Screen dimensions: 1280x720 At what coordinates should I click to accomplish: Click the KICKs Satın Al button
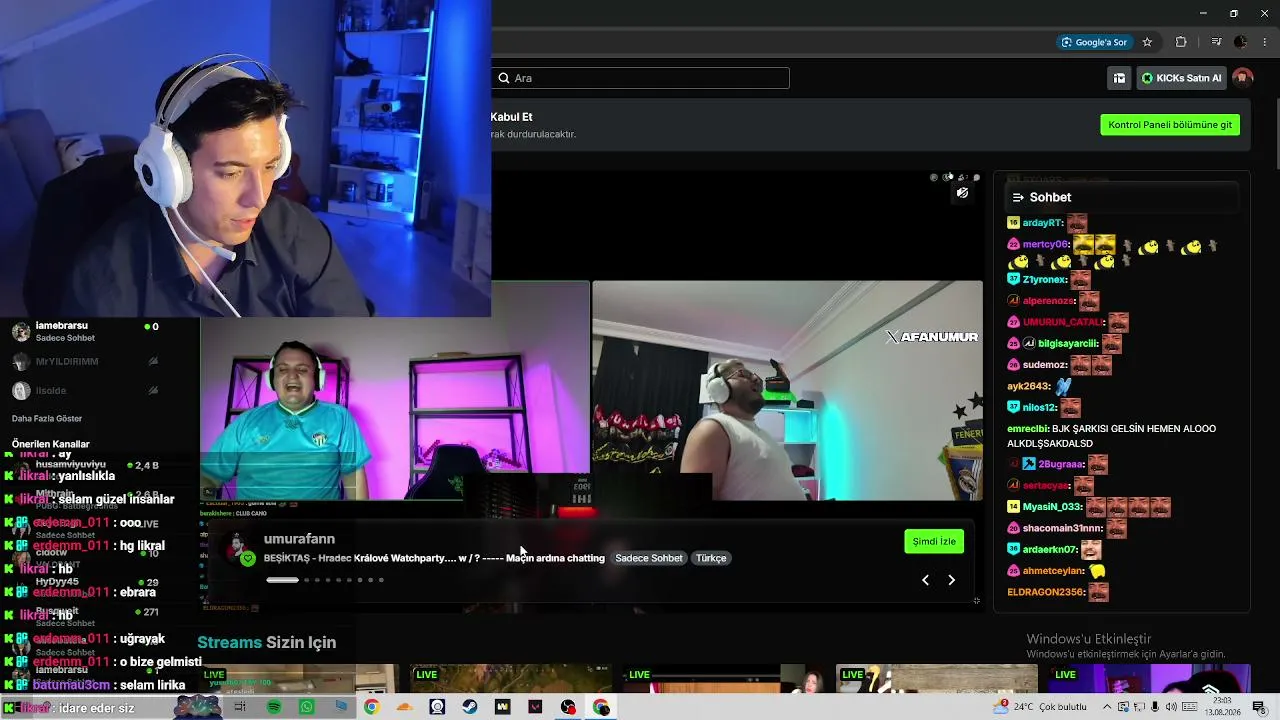[1182, 78]
